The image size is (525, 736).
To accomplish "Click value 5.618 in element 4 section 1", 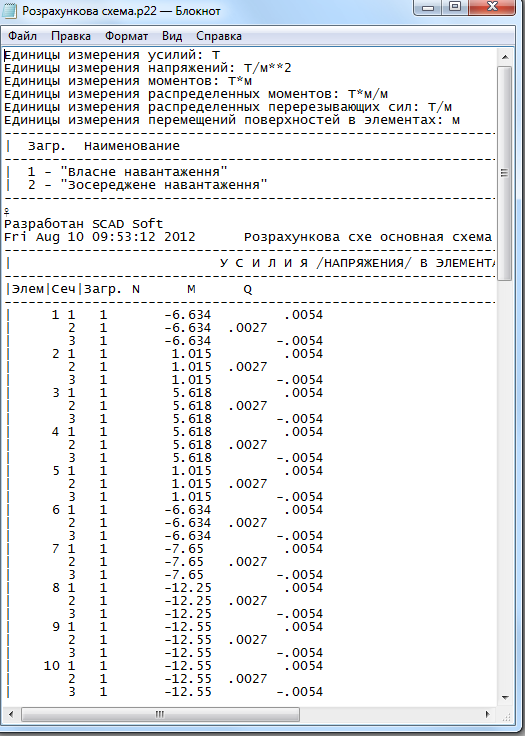I will [192, 431].
